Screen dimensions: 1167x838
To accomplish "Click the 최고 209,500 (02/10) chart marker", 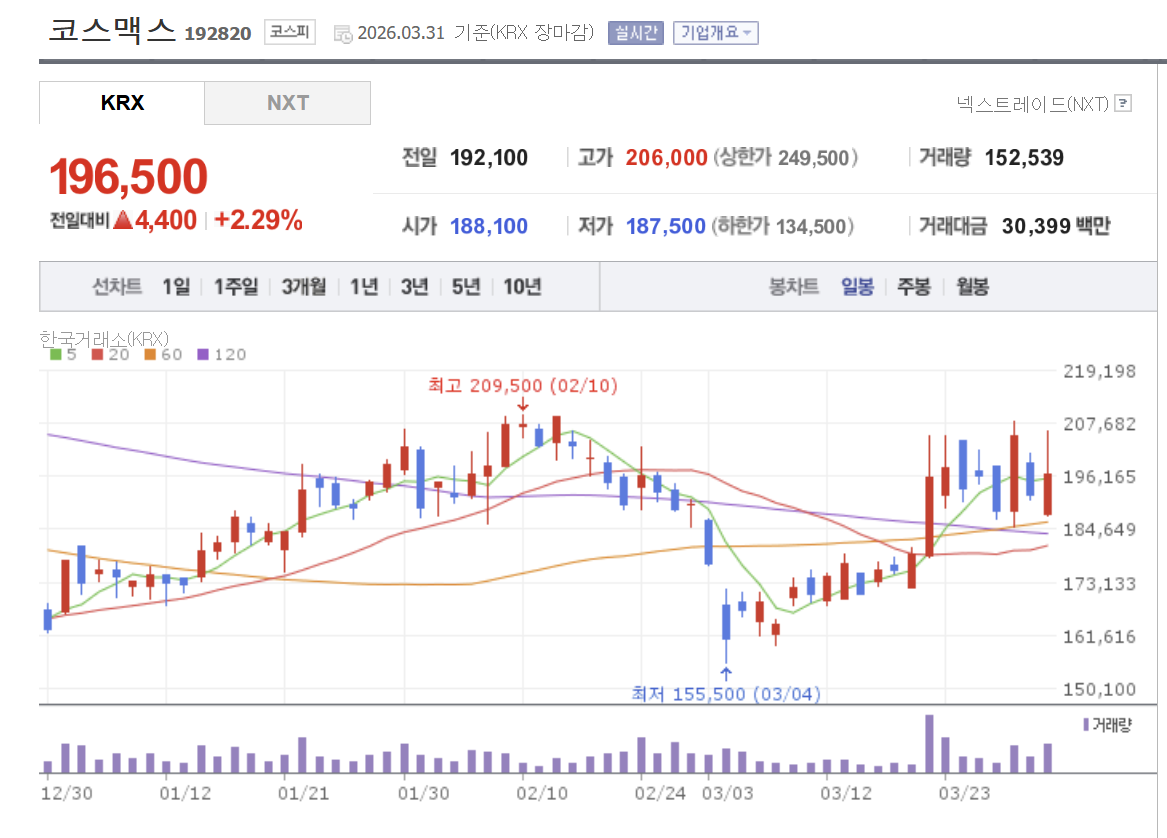I will coord(522,386).
